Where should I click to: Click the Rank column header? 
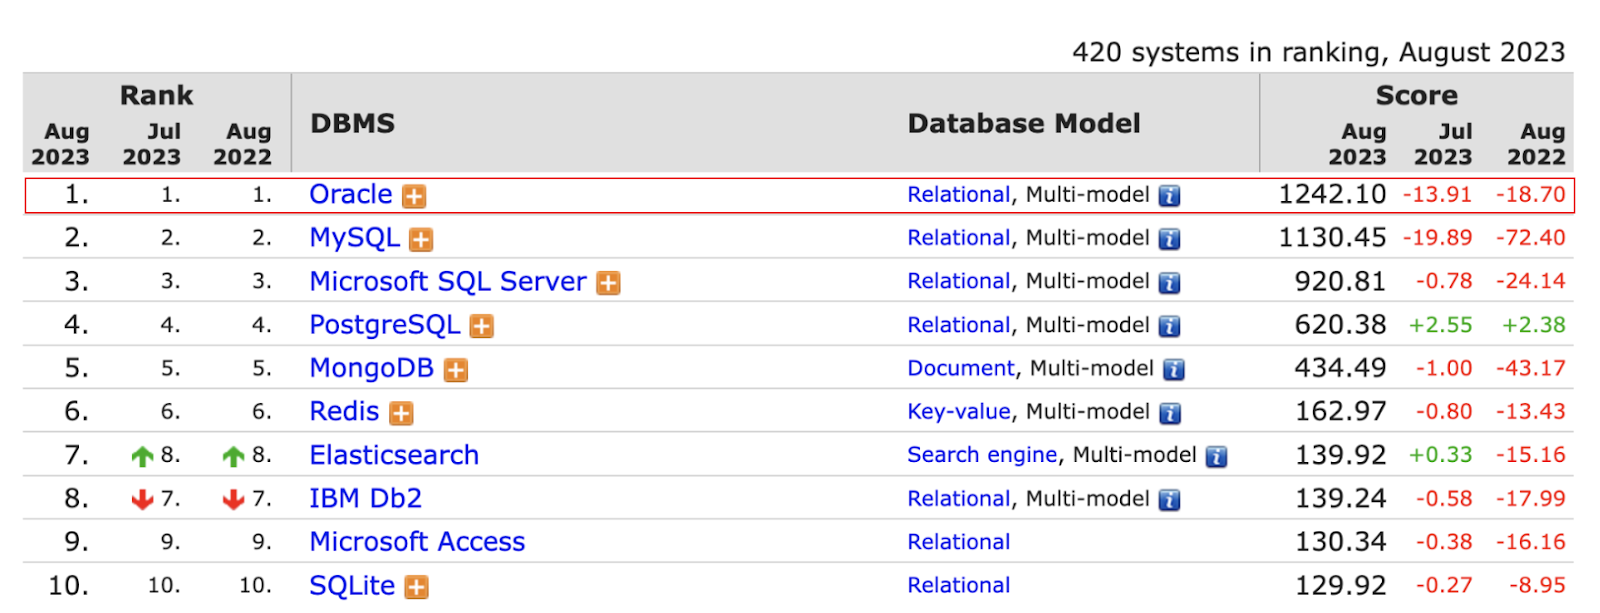coord(156,96)
